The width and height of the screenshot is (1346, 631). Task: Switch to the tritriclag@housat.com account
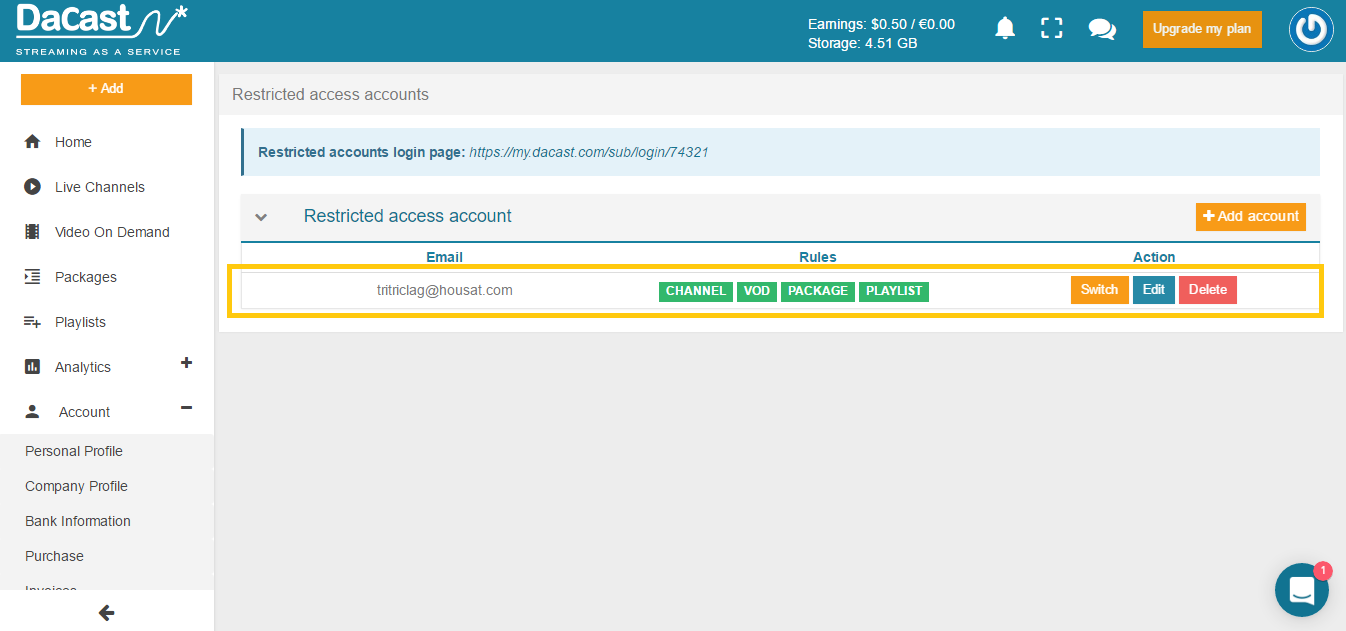[x=1099, y=290]
